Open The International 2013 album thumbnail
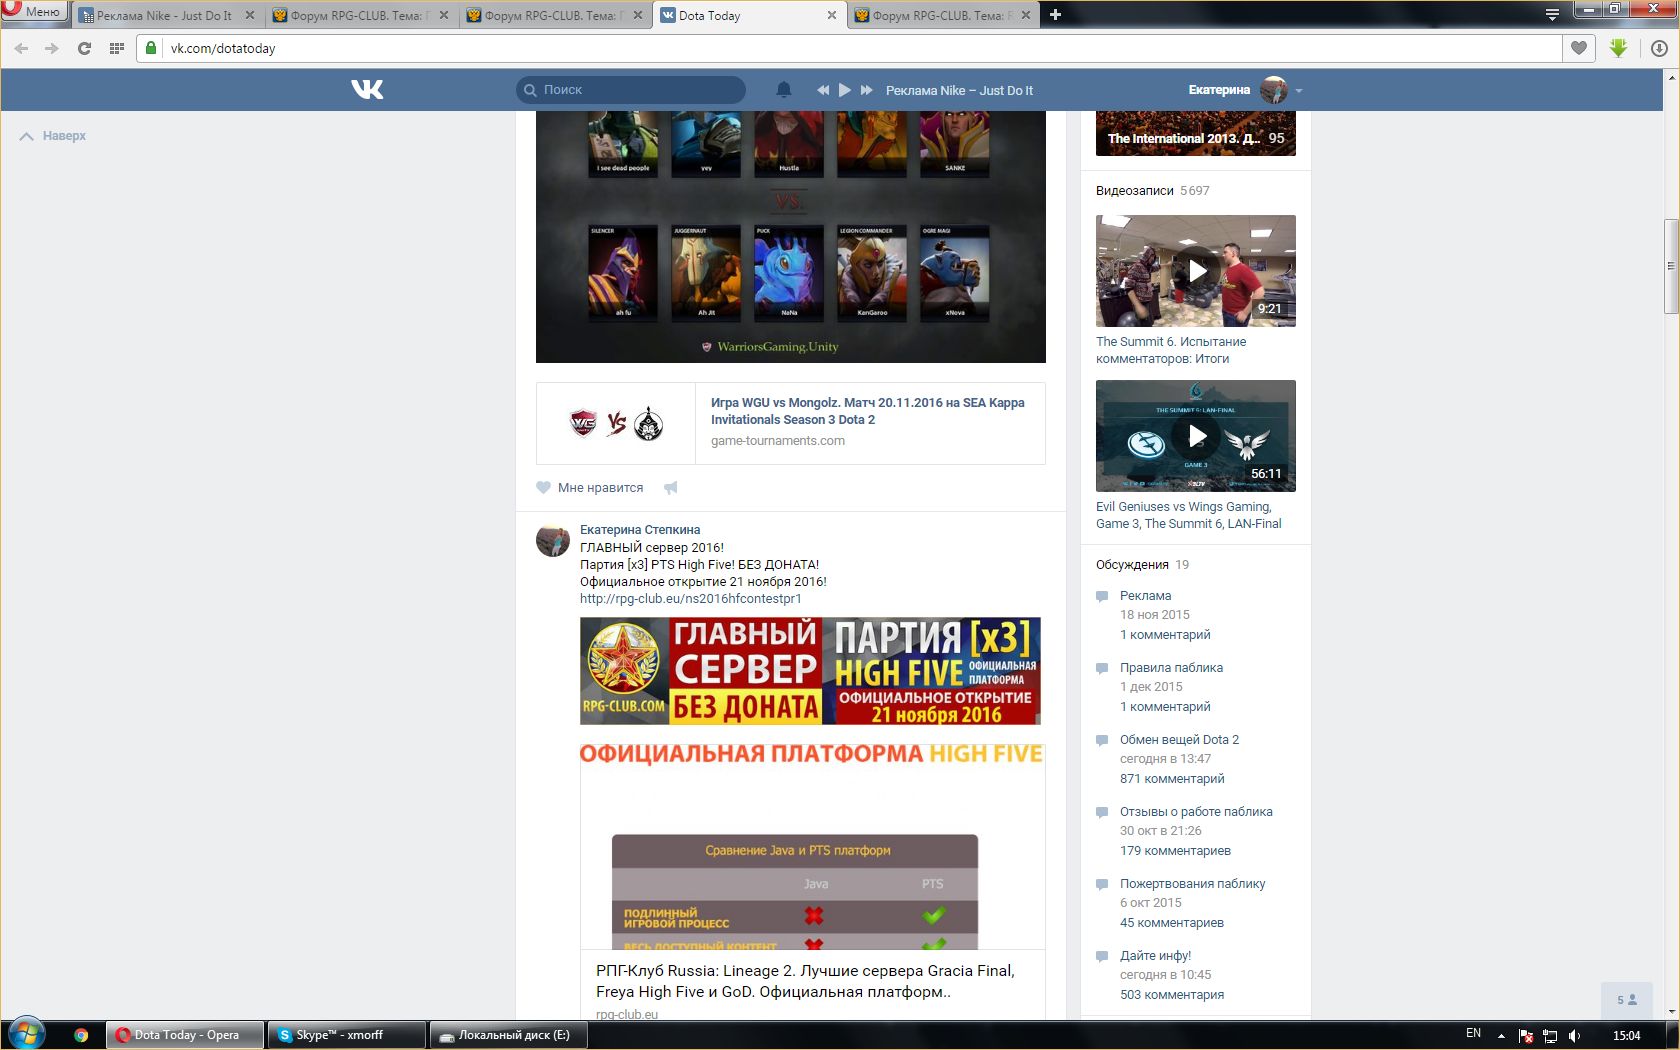Viewport: 1680px width, 1050px height. point(1196,134)
